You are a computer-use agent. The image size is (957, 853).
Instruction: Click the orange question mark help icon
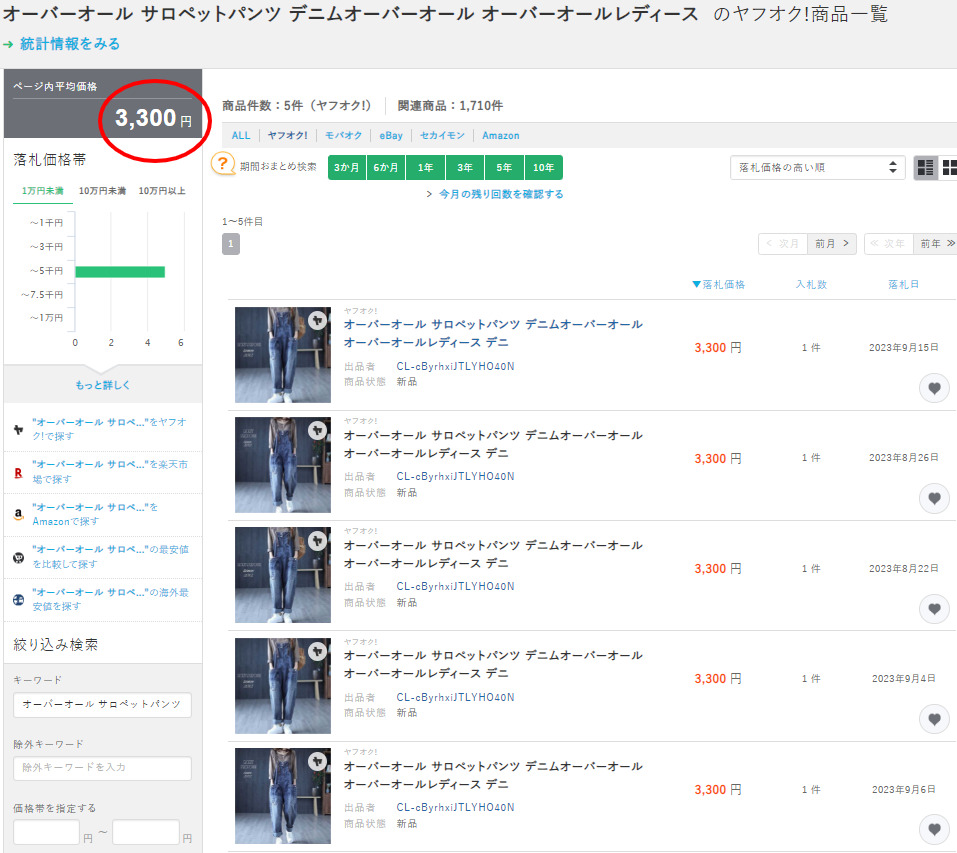(223, 165)
